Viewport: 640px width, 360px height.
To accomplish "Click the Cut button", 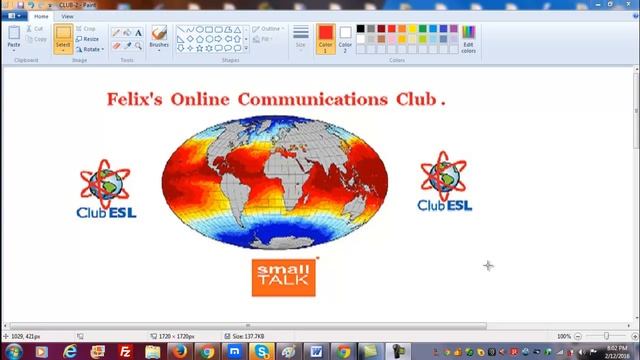I will pos(35,29).
